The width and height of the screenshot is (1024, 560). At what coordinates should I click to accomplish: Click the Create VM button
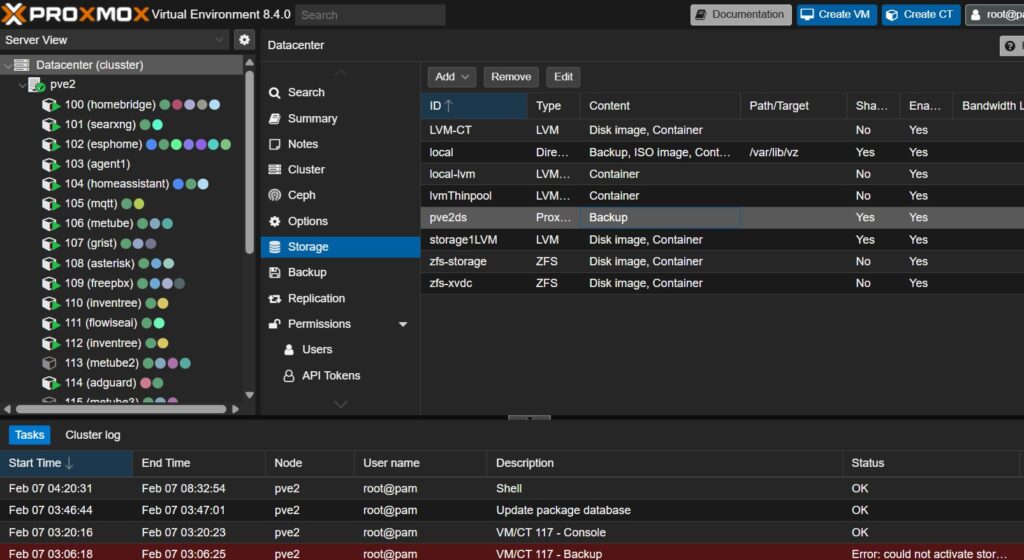click(836, 15)
